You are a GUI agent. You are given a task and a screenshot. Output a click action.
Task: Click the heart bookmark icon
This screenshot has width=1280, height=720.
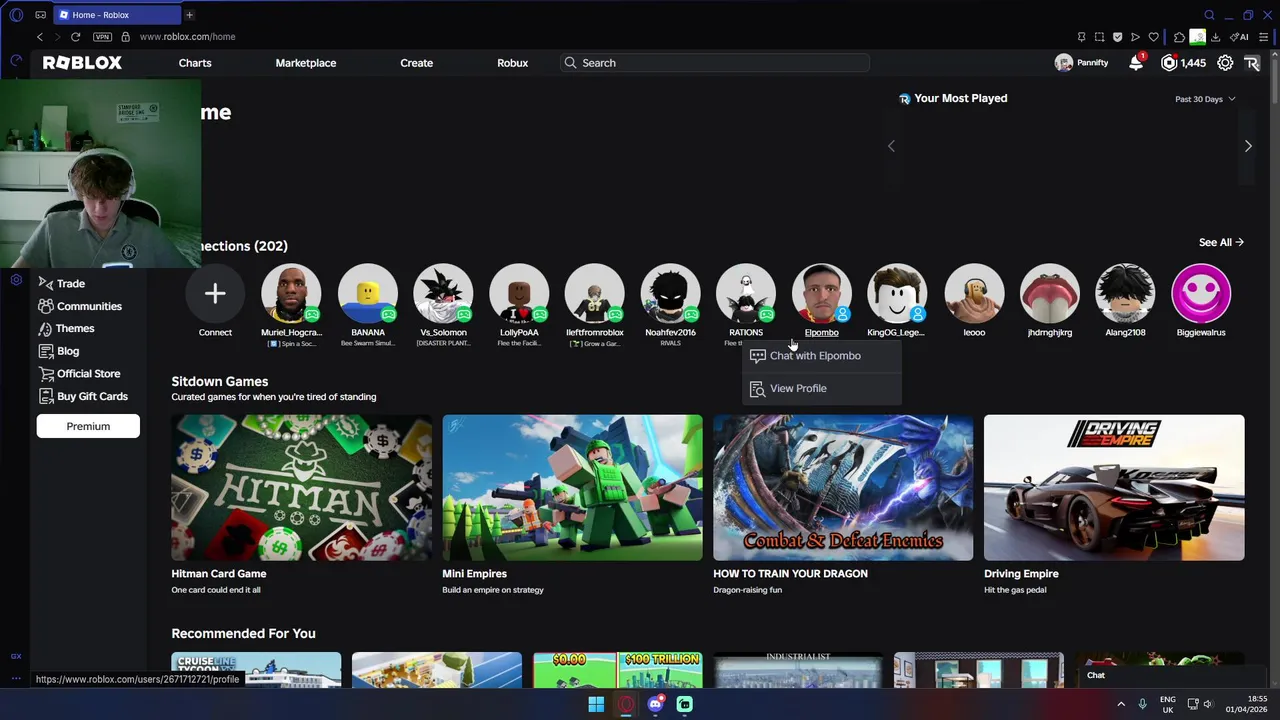tap(1153, 37)
